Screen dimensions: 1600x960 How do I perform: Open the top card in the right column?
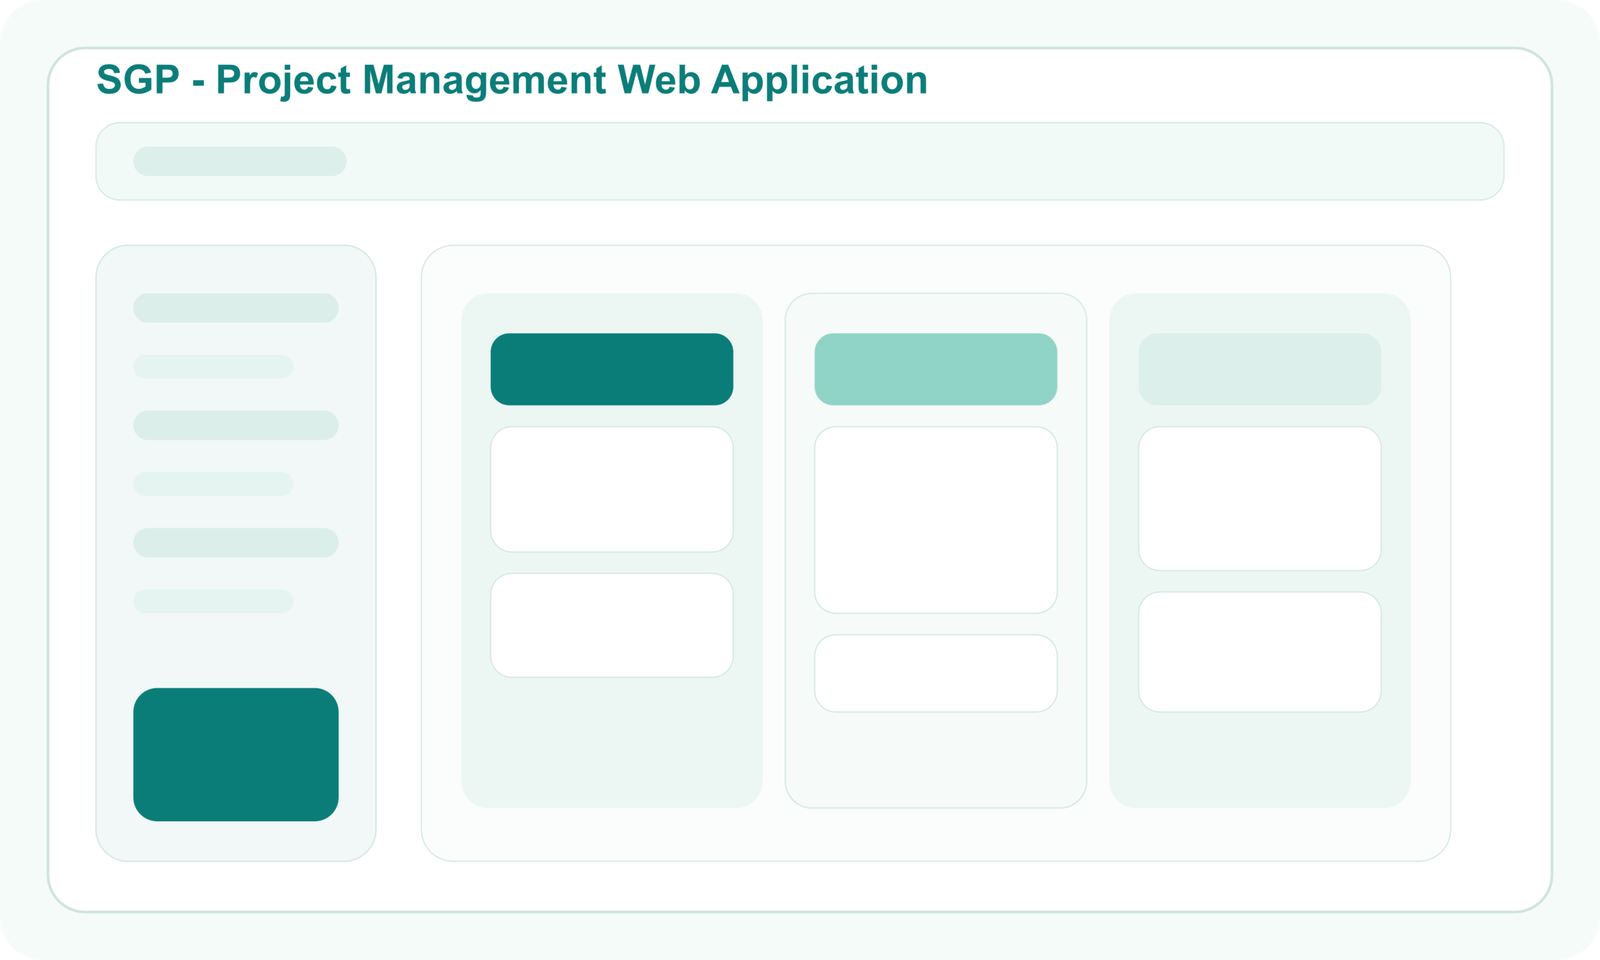[1260, 499]
